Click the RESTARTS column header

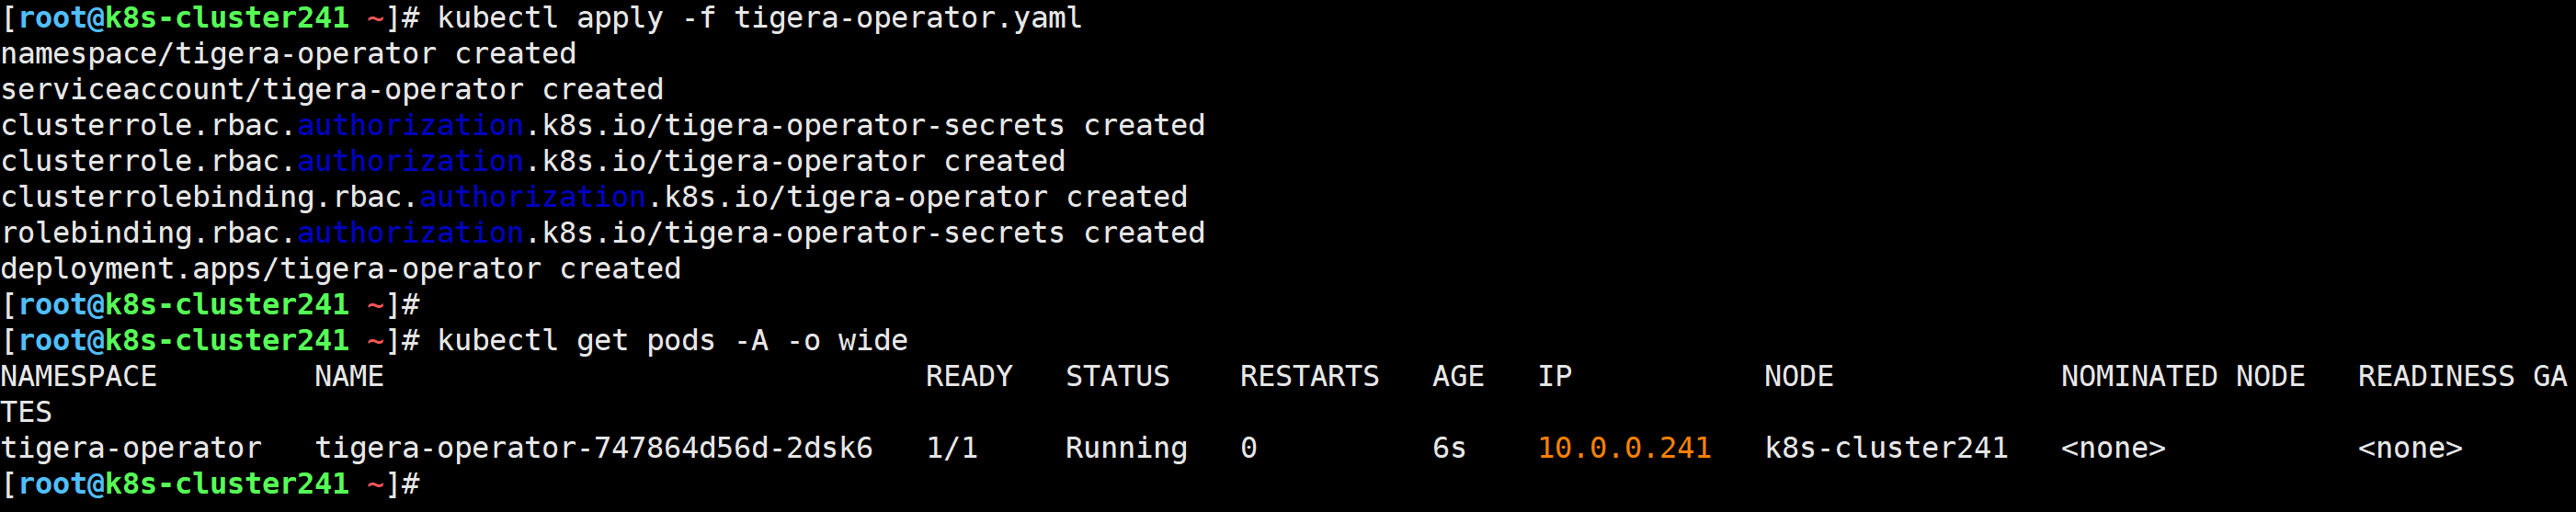[1309, 376]
